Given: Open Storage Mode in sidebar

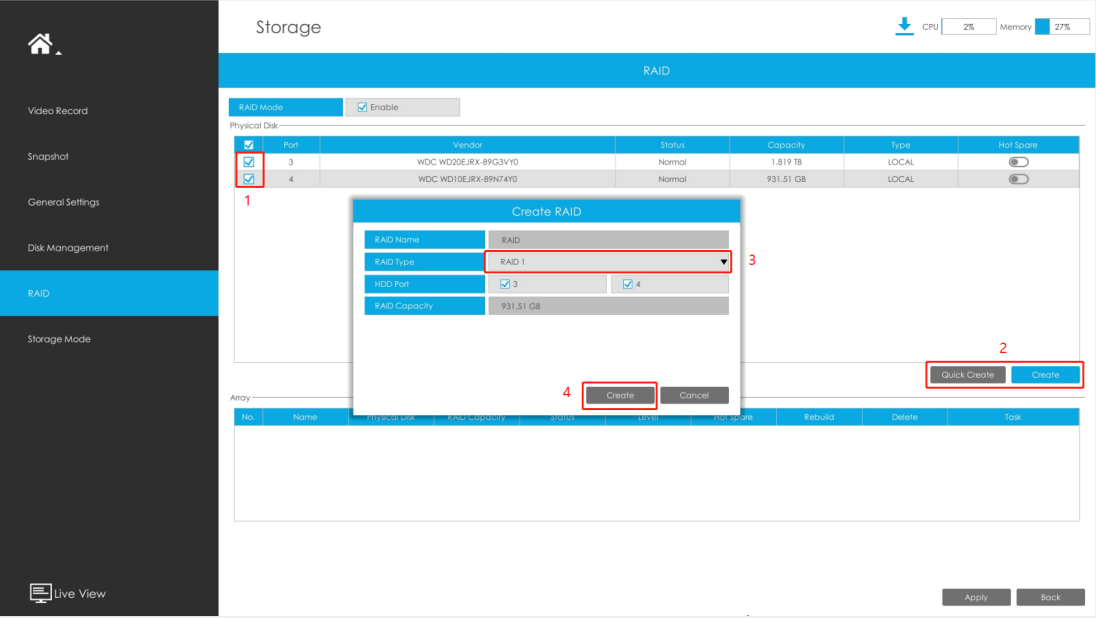Looking at the screenshot, I should [x=59, y=339].
